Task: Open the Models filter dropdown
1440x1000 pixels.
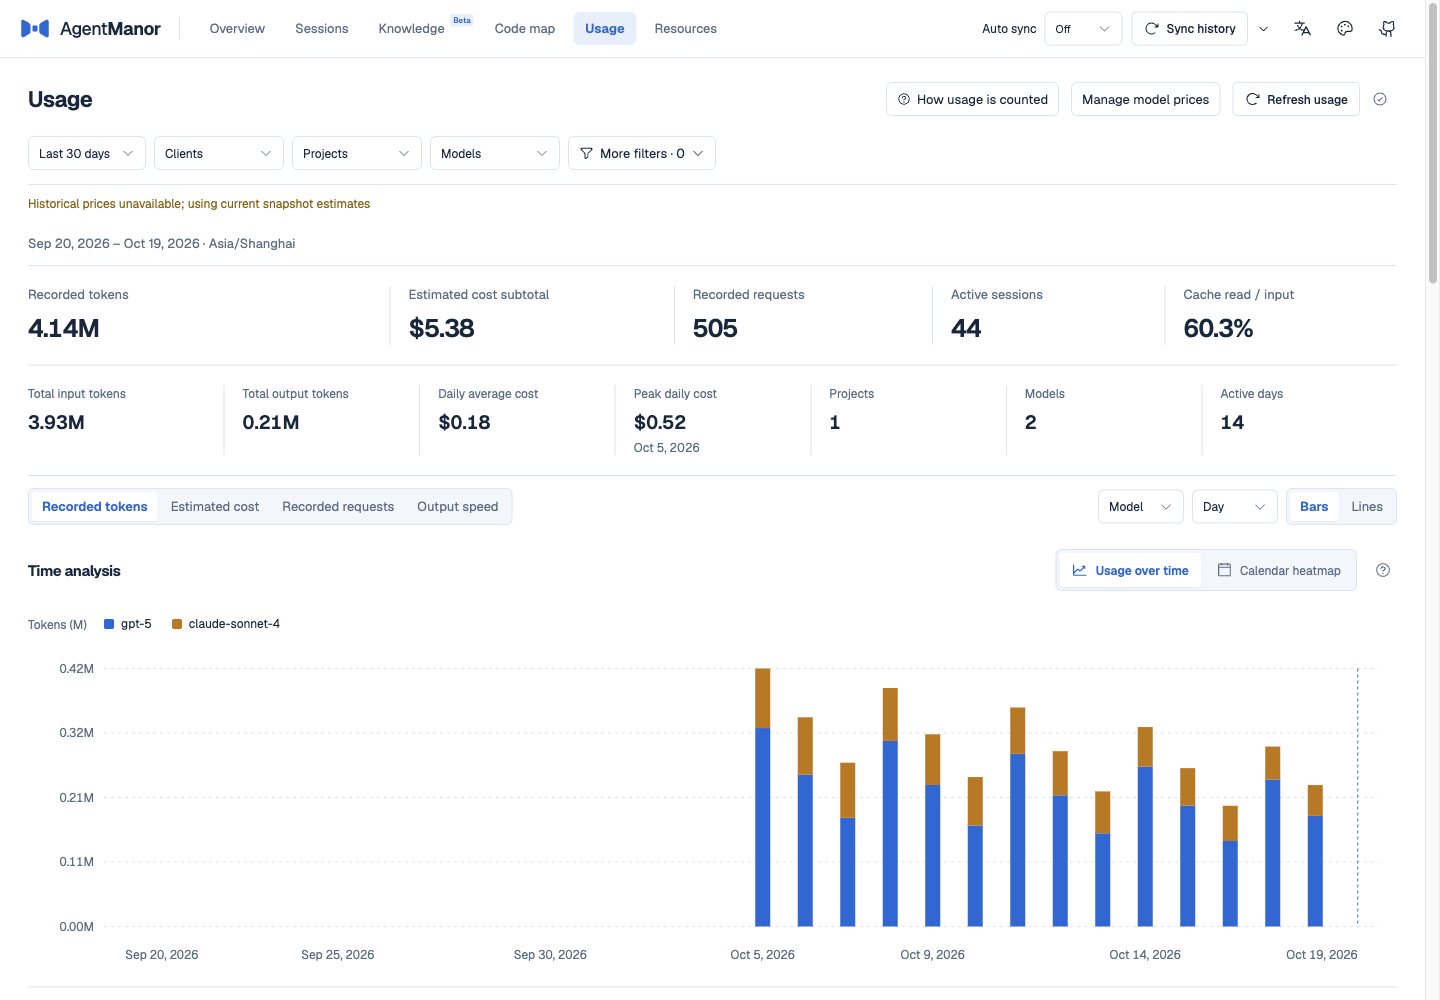Action: click(495, 153)
